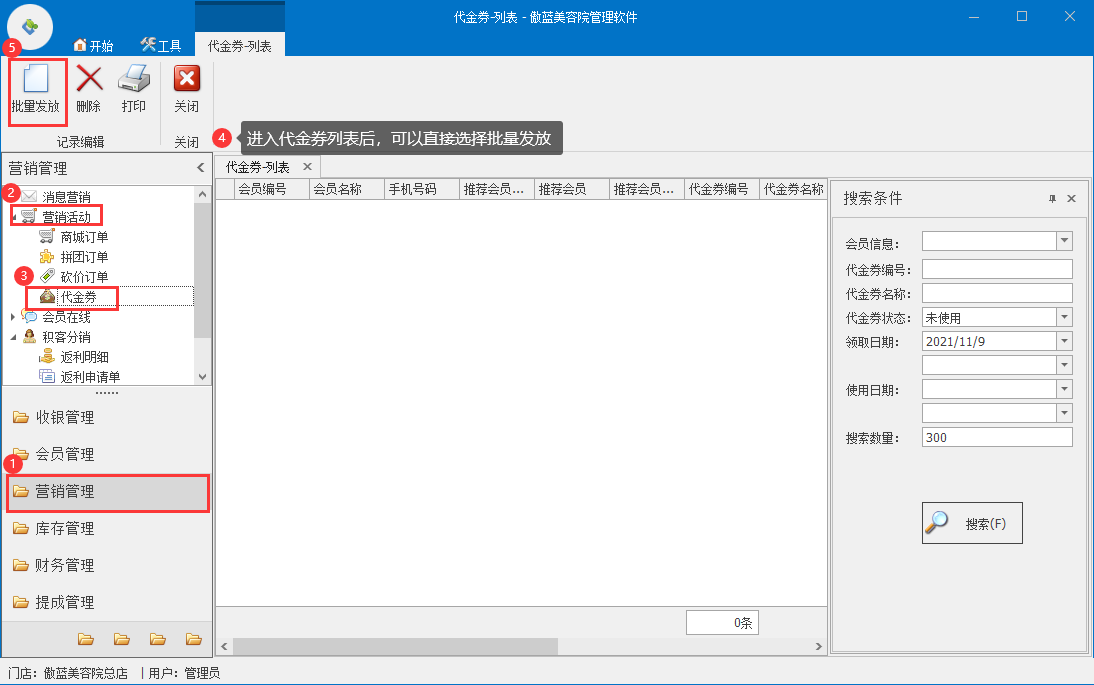This screenshot has height=685, width=1094.
Task: Click the tree scrollbar down arrow
Action: [202, 377]
